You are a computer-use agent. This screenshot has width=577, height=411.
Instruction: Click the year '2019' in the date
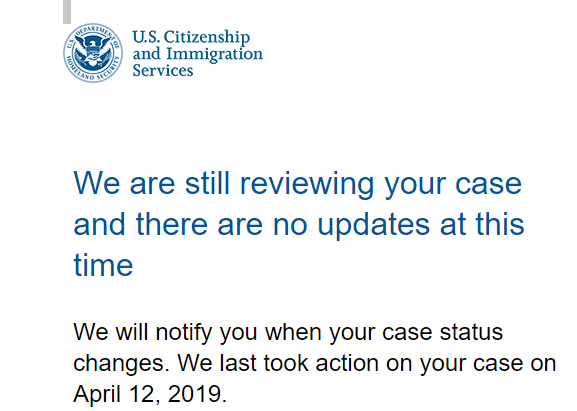click(x=197, y=394)
